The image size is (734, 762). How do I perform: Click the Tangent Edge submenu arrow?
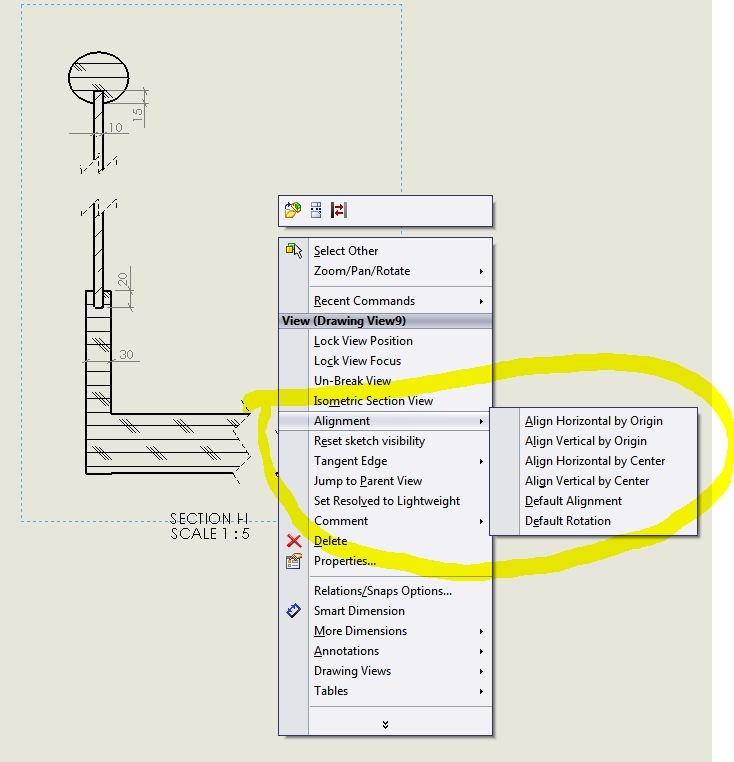[481, 461]
